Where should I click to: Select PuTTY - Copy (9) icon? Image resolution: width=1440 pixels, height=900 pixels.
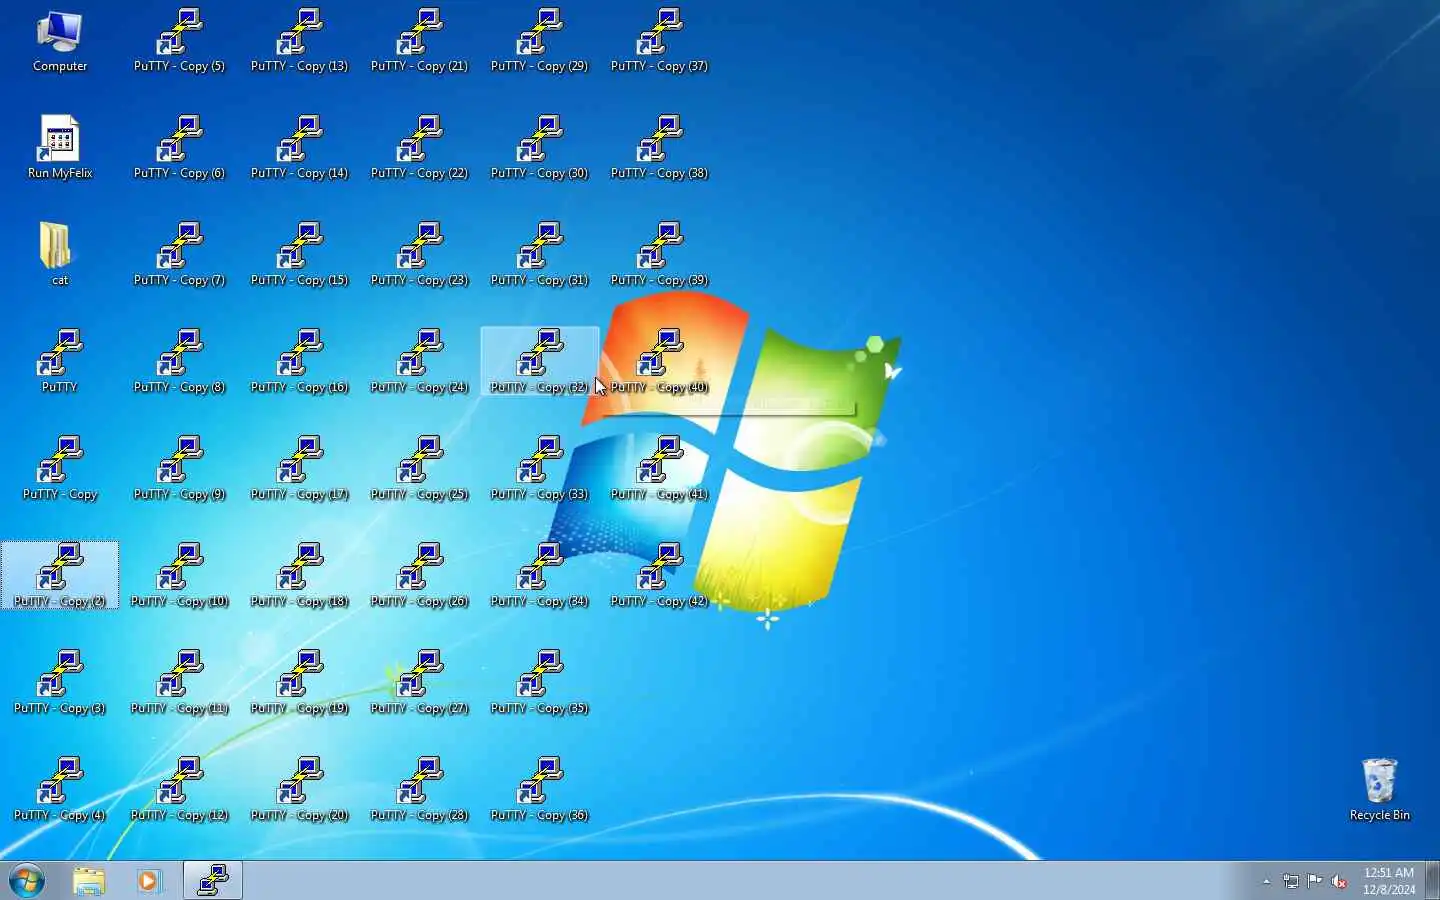180,469
